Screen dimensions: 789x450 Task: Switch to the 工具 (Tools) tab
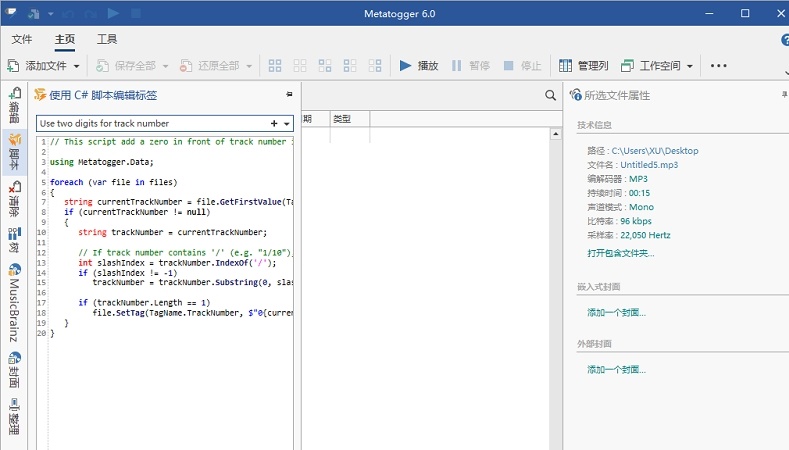coord(107,39)
